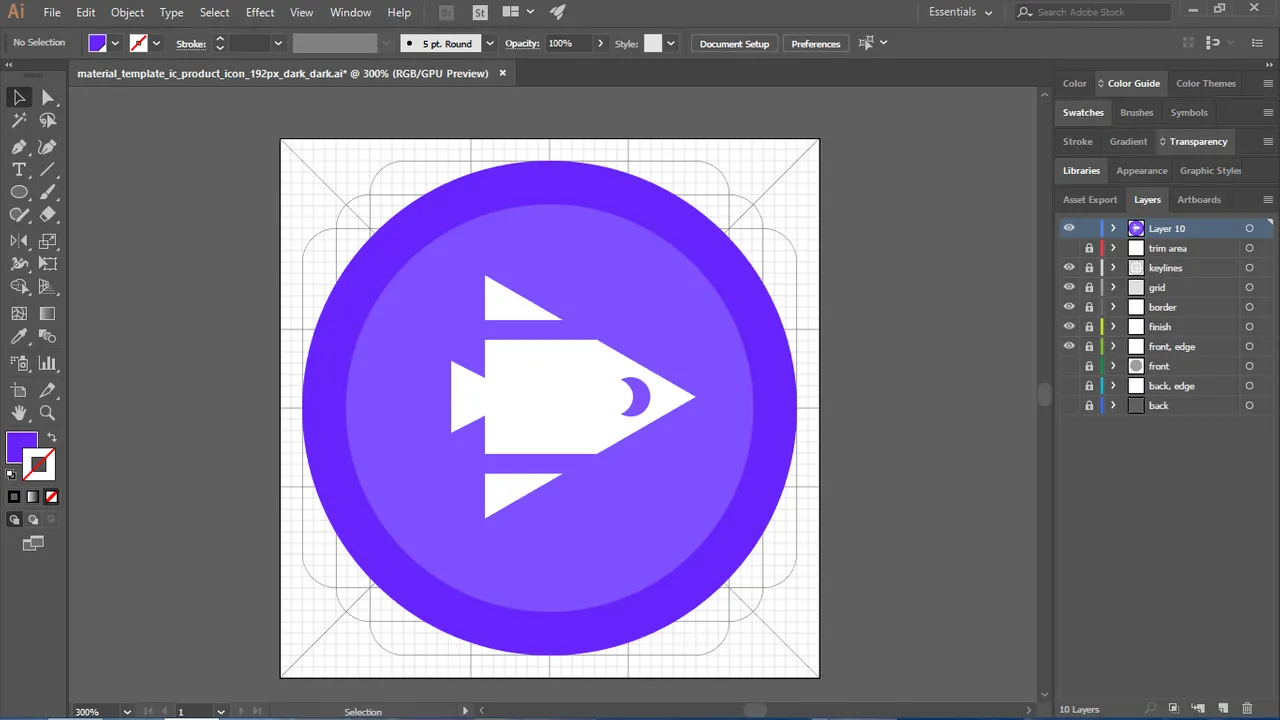Unlock the trim area layer
This screenshot has height=720, width=1280.
(x=1089, y=248)
